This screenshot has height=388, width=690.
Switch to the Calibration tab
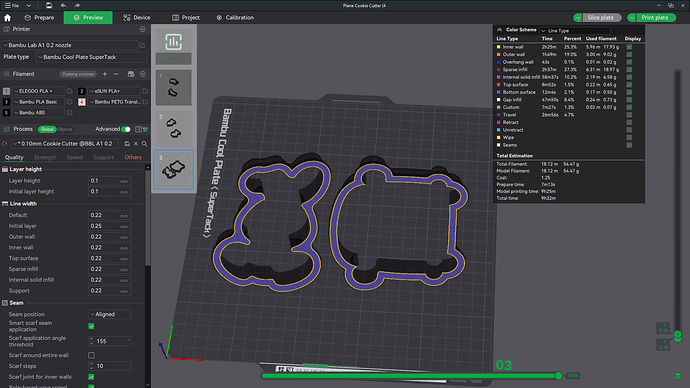coord(235,18)
